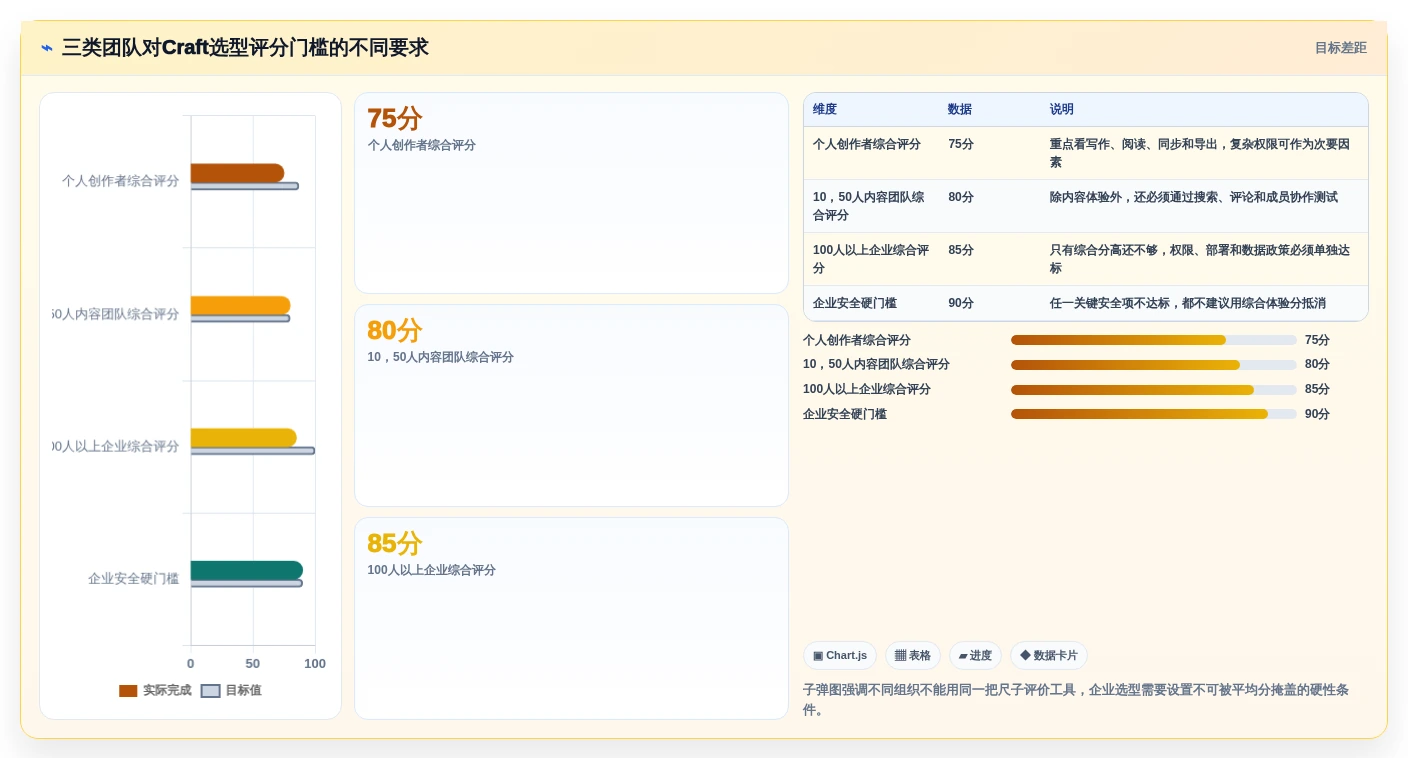Click the 目标差距 label in the header
The image size is (1408, 758).
coord(1340,48)
